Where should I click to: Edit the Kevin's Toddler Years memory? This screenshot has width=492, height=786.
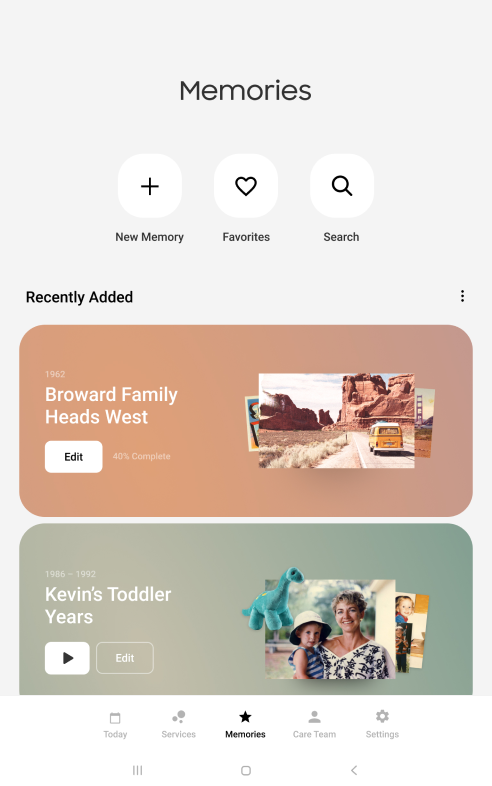(125, 658)
